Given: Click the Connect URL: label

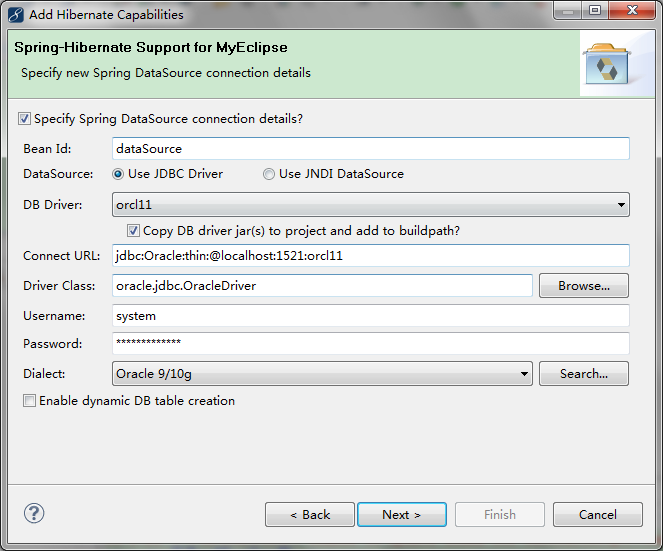Looking at the screenshot, I should (x=62, y=256).
